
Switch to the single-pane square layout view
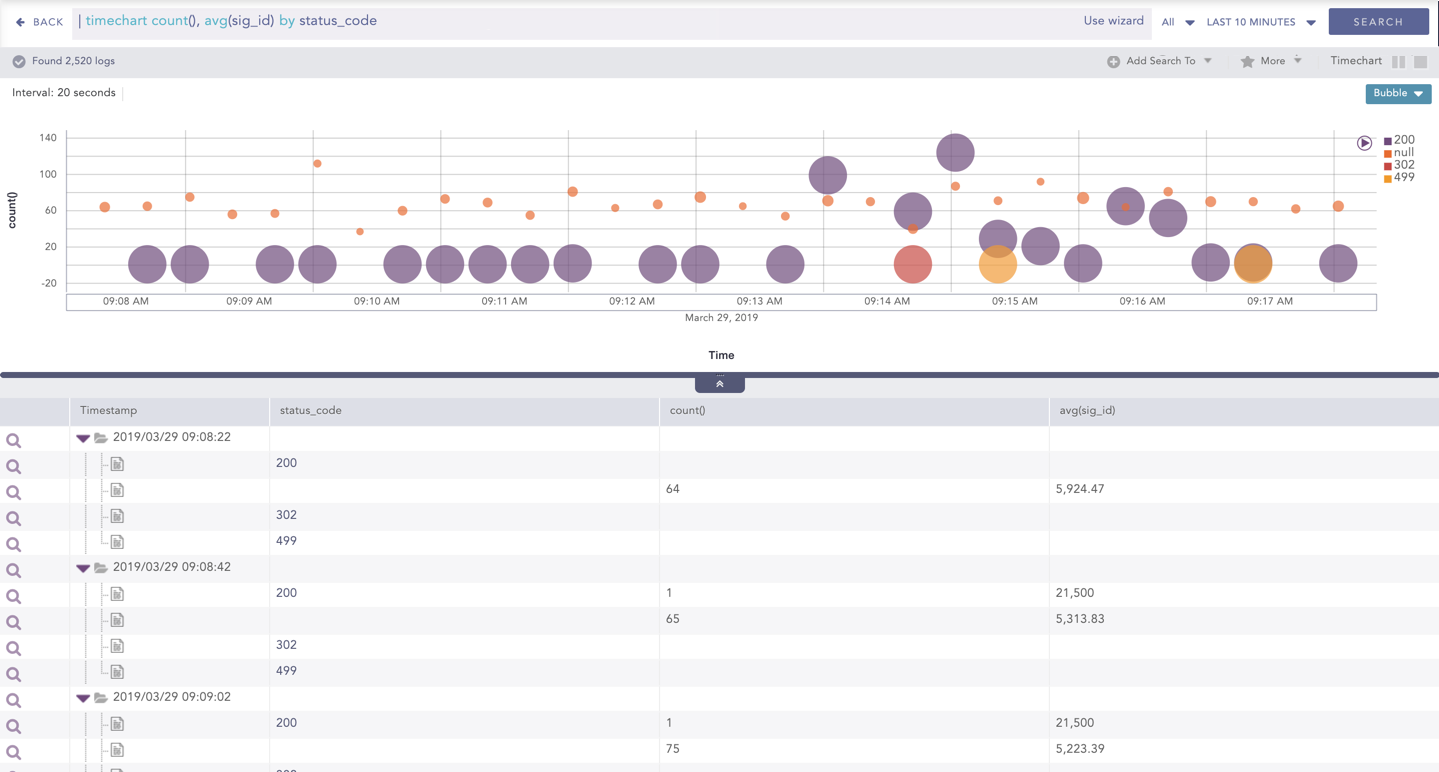tap(1420, 62)
